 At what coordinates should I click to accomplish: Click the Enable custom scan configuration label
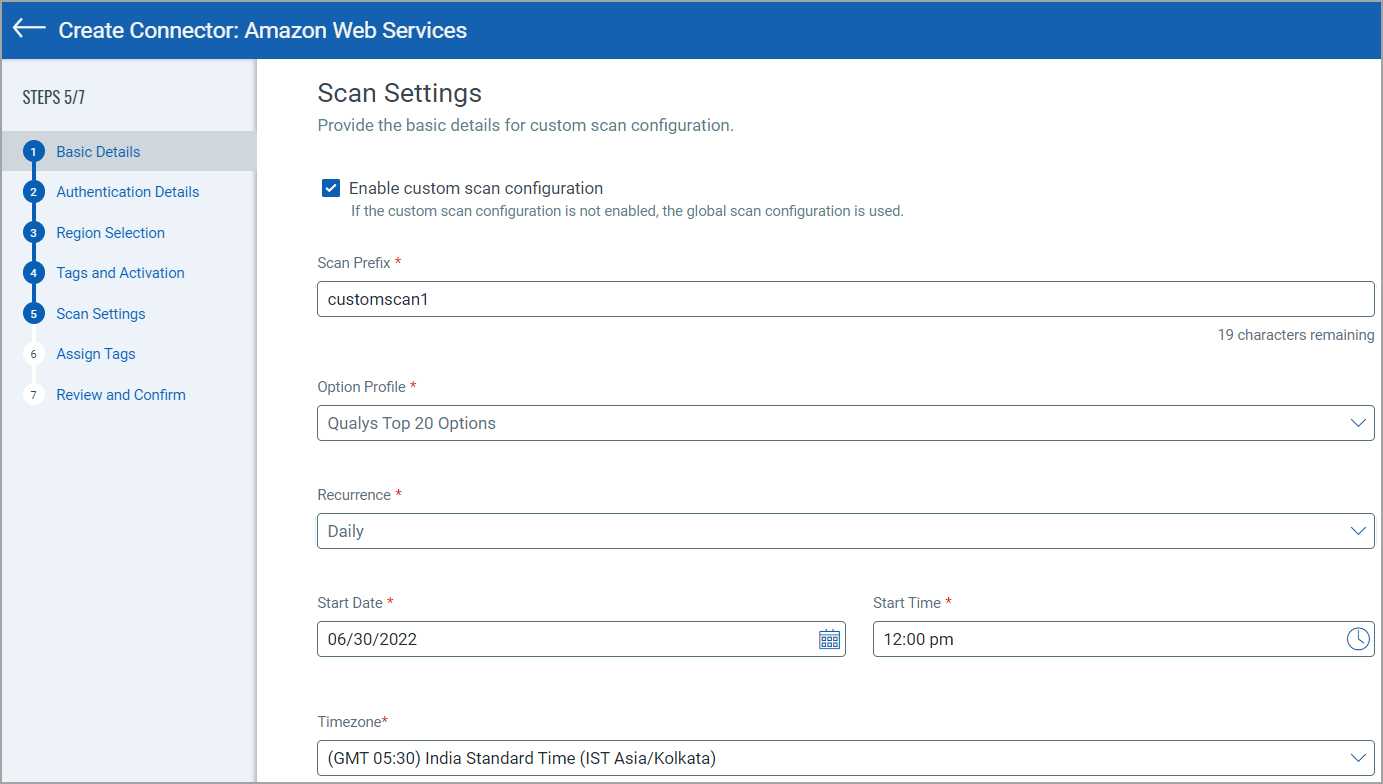(476, 188)
